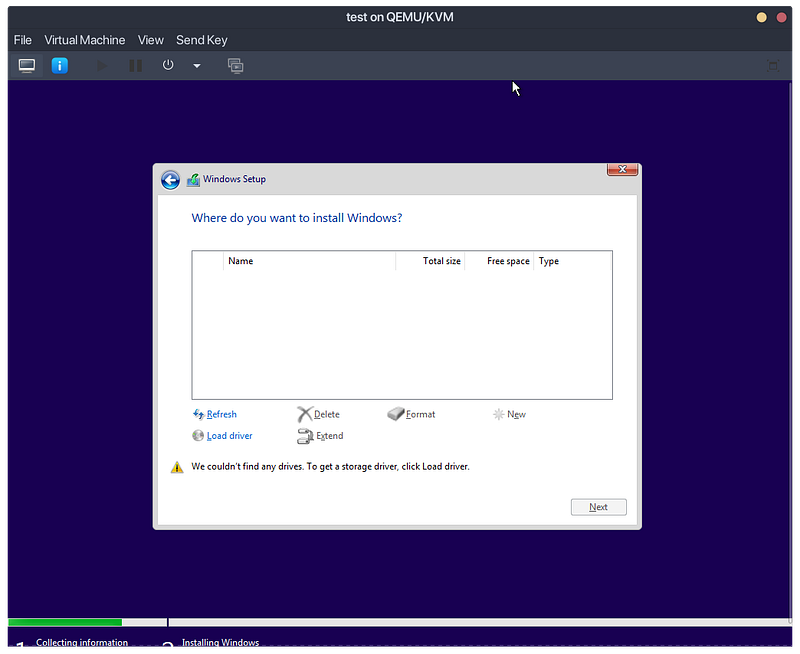Click the Refresh arrows icon
Screen dimensions: 800x654
(198, 414)
